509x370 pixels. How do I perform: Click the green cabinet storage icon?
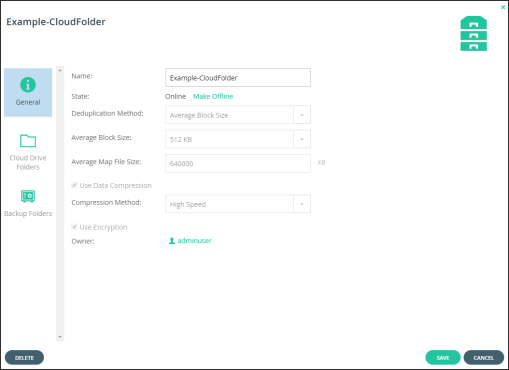click(x=473, y=34)
